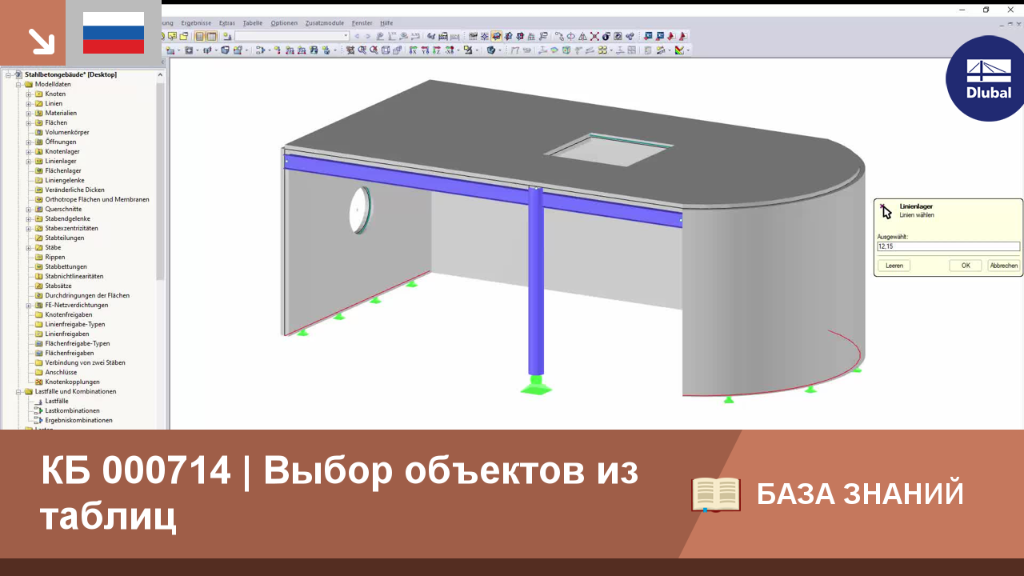The width and height of the screenshot is (1024, 576).
Task: Cancel the dialog with the Abbrechen button
Action: 1003,266
